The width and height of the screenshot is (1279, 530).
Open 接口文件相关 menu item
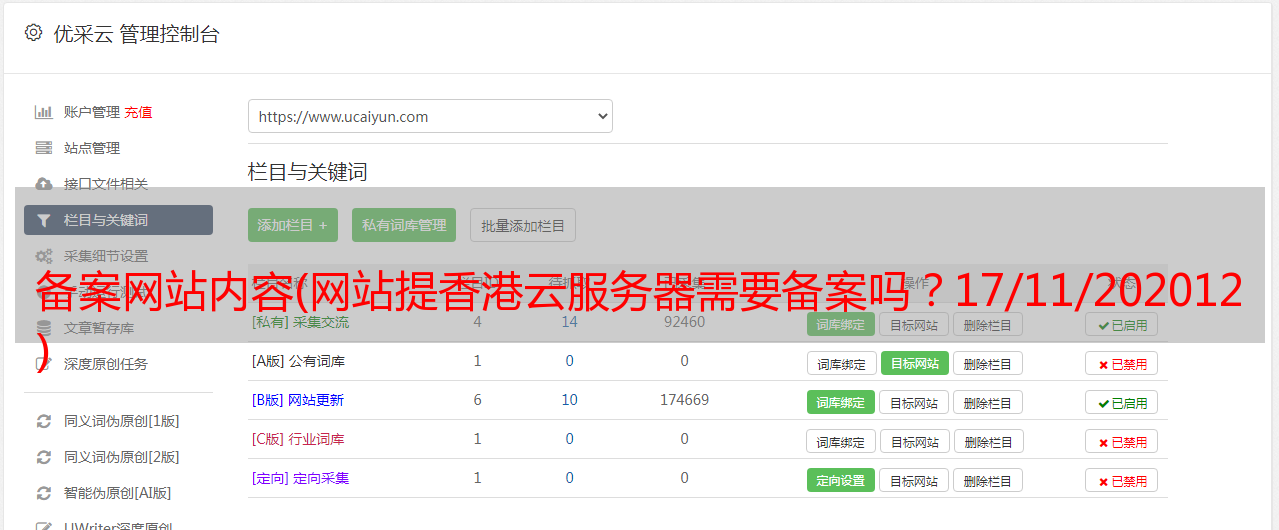(x=106, y=184)
